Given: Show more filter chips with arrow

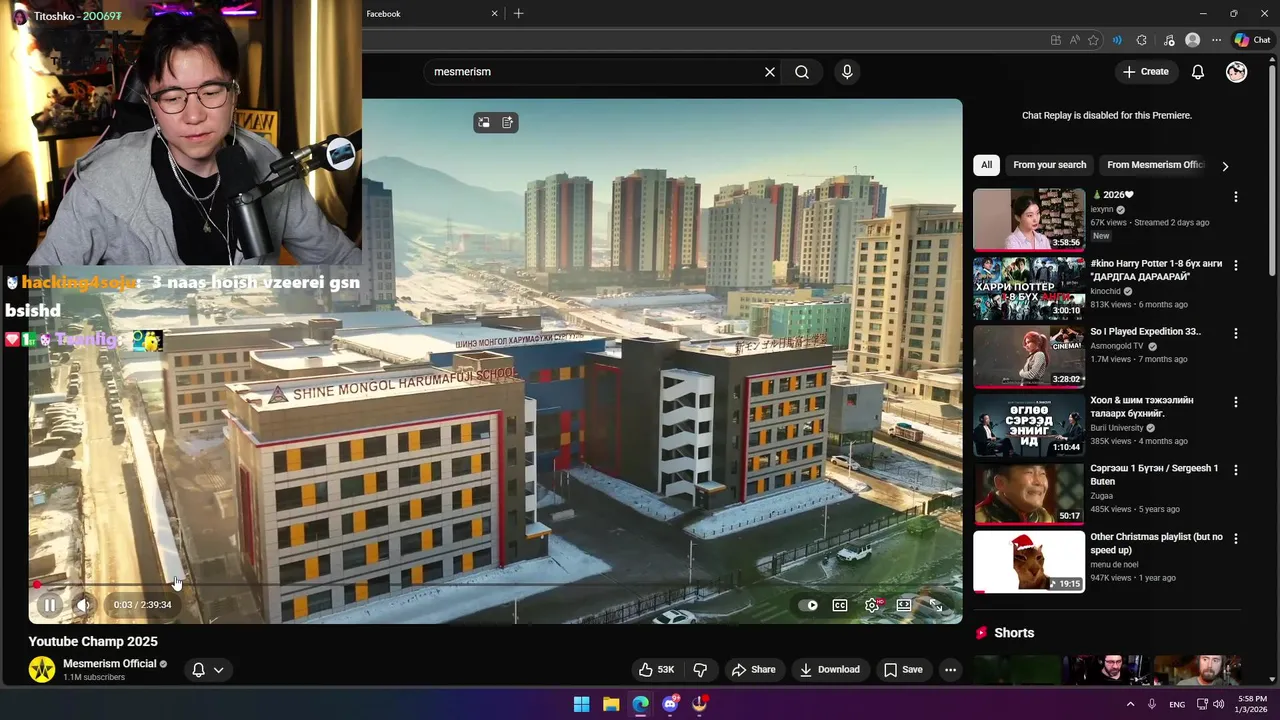Looking at the screenshot, I should tap(1225, 166).
